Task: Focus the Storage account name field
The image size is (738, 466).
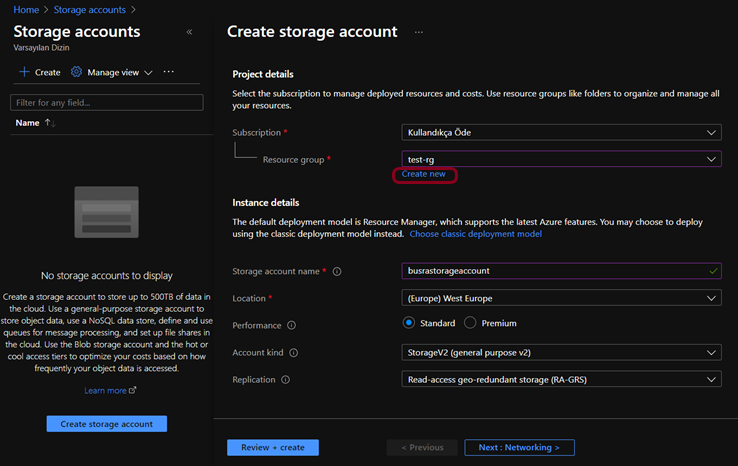Action: coord(561,271)
